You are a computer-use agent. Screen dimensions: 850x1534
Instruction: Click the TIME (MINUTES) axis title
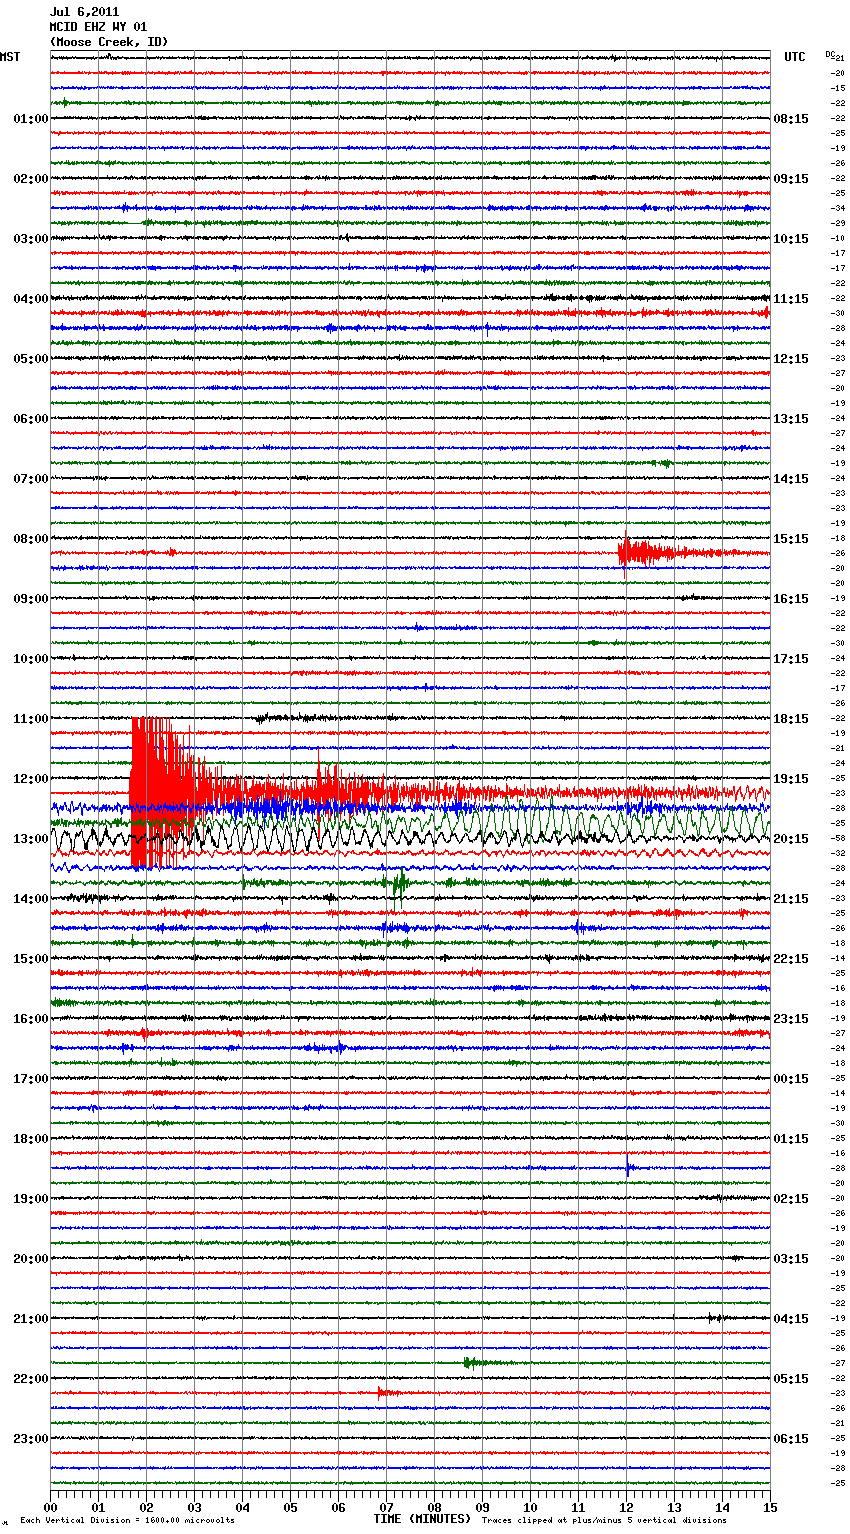tap(422, 1519)
